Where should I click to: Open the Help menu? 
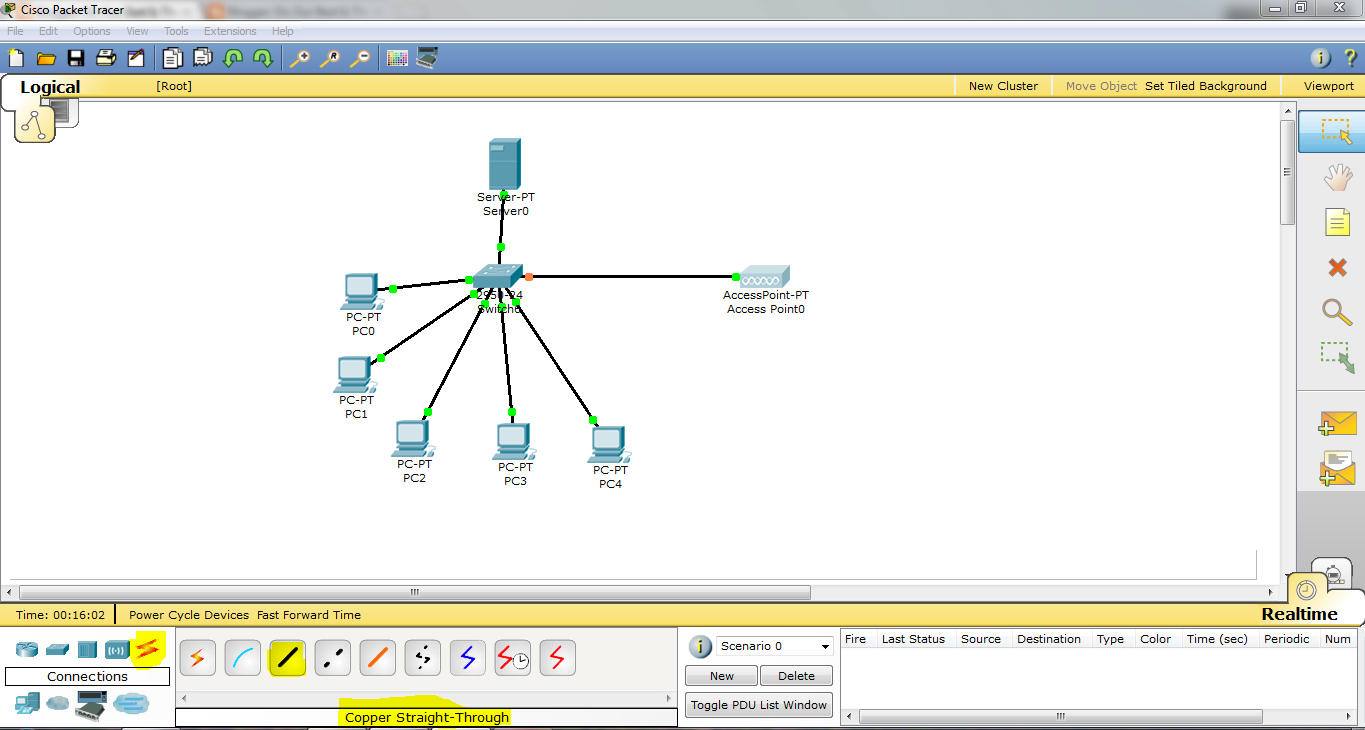[283, 31]
